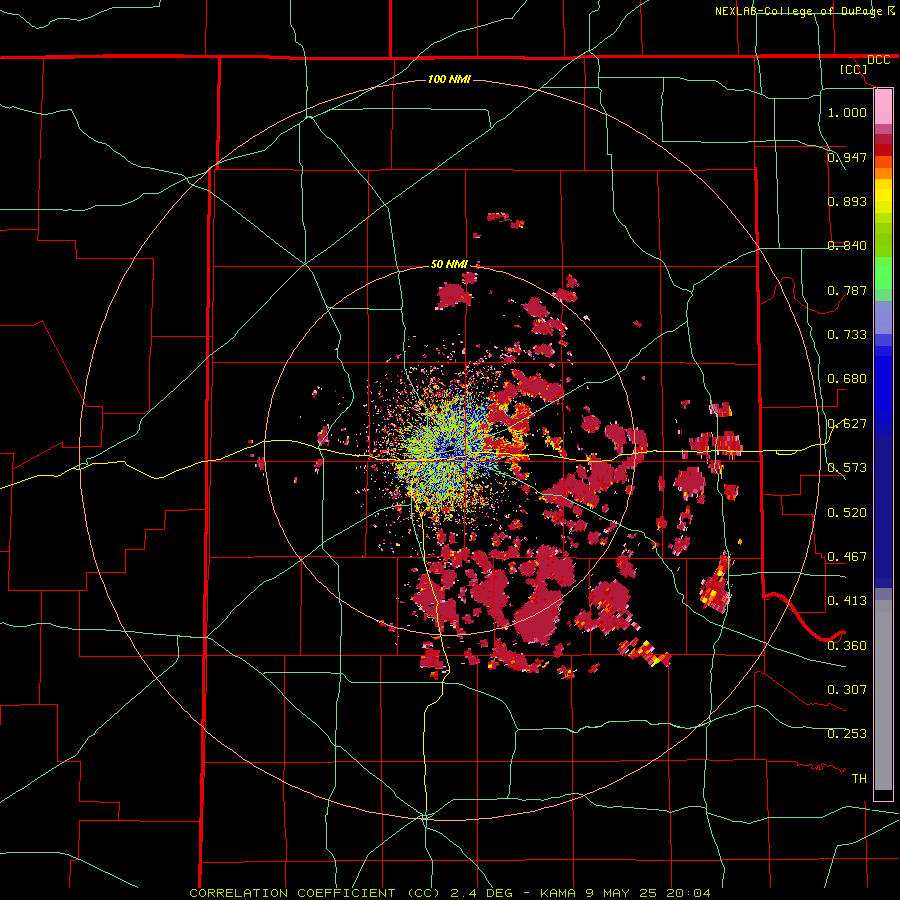Screen dimensions: 900x900
Task: Click the 0.413 legend value
Action: 847,601
